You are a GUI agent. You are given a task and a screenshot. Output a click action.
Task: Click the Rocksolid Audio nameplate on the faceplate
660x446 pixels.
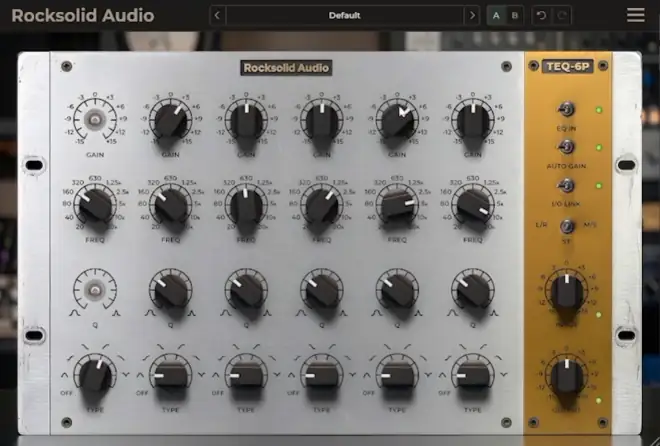[x=286, y=68]
